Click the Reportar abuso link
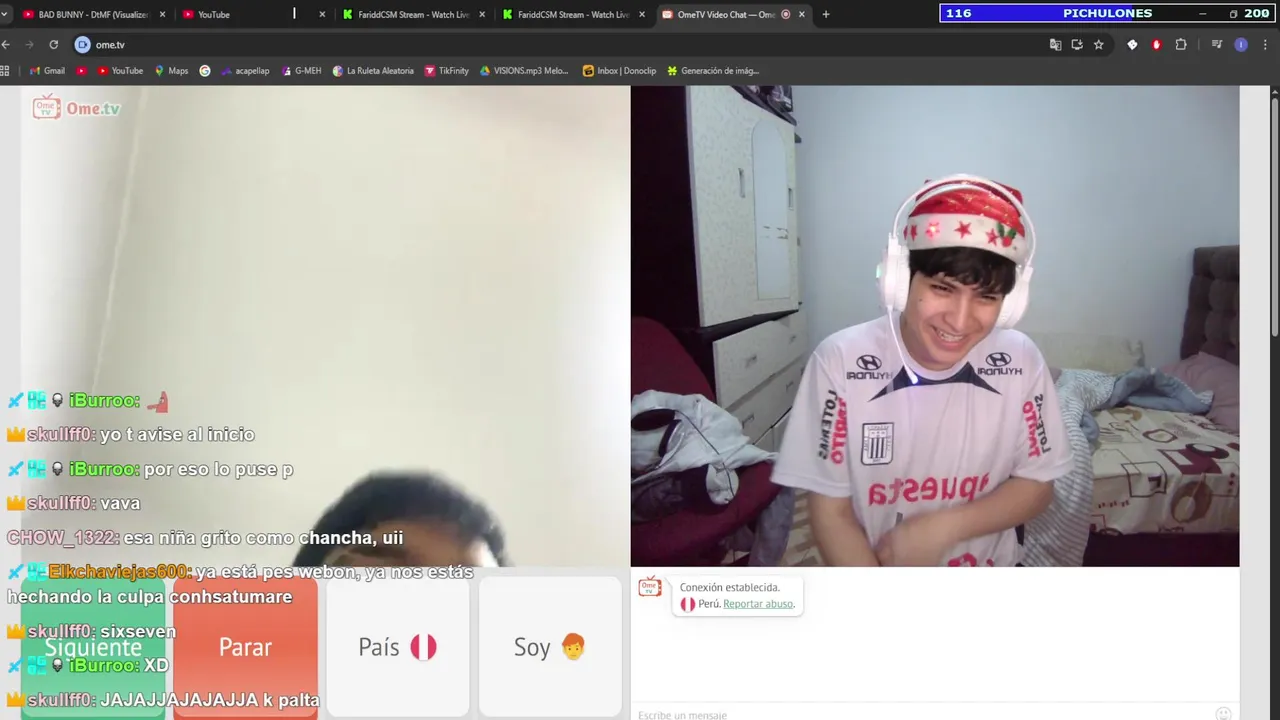The width and height of the screenshot is (1280, 720). 758,604
